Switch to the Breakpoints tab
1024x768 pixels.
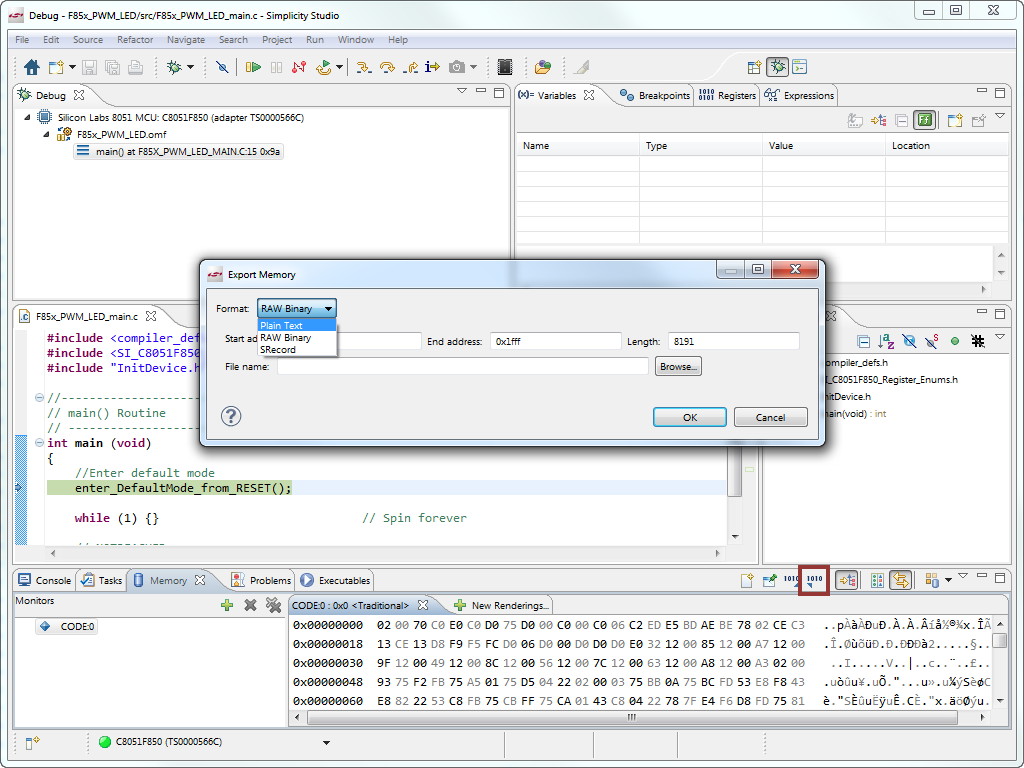tap(662, 95)
